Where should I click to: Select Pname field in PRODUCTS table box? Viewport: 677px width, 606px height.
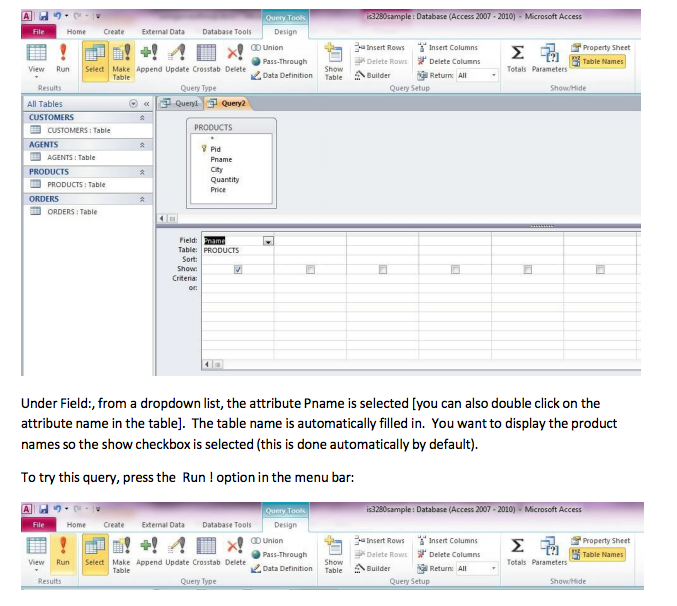tap(221, 159)
